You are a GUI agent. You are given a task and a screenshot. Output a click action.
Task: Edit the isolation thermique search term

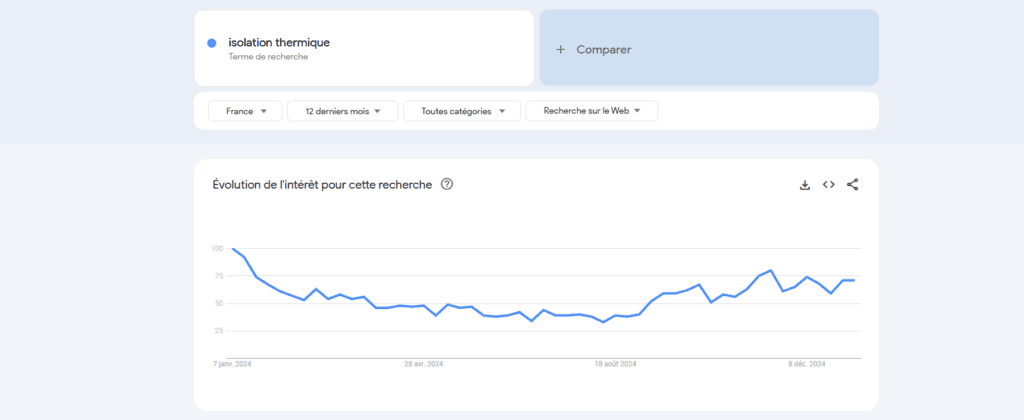pyautogui.click(x=279, y=42)
